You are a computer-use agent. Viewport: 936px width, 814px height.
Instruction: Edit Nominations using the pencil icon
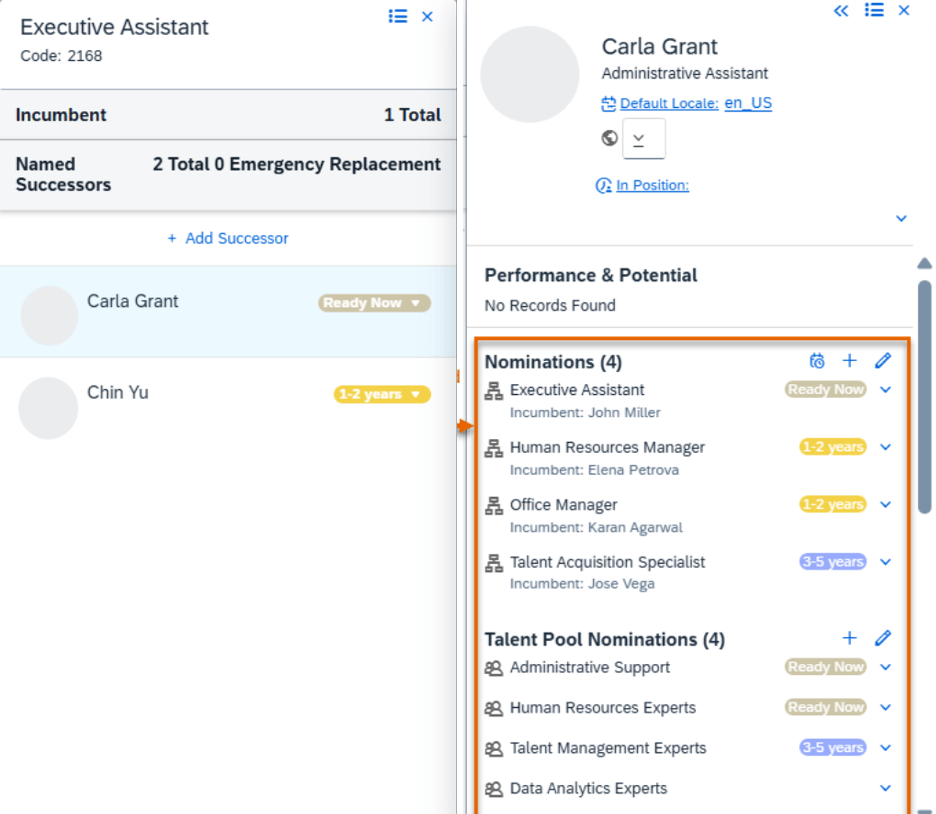[x=882, y=361]
